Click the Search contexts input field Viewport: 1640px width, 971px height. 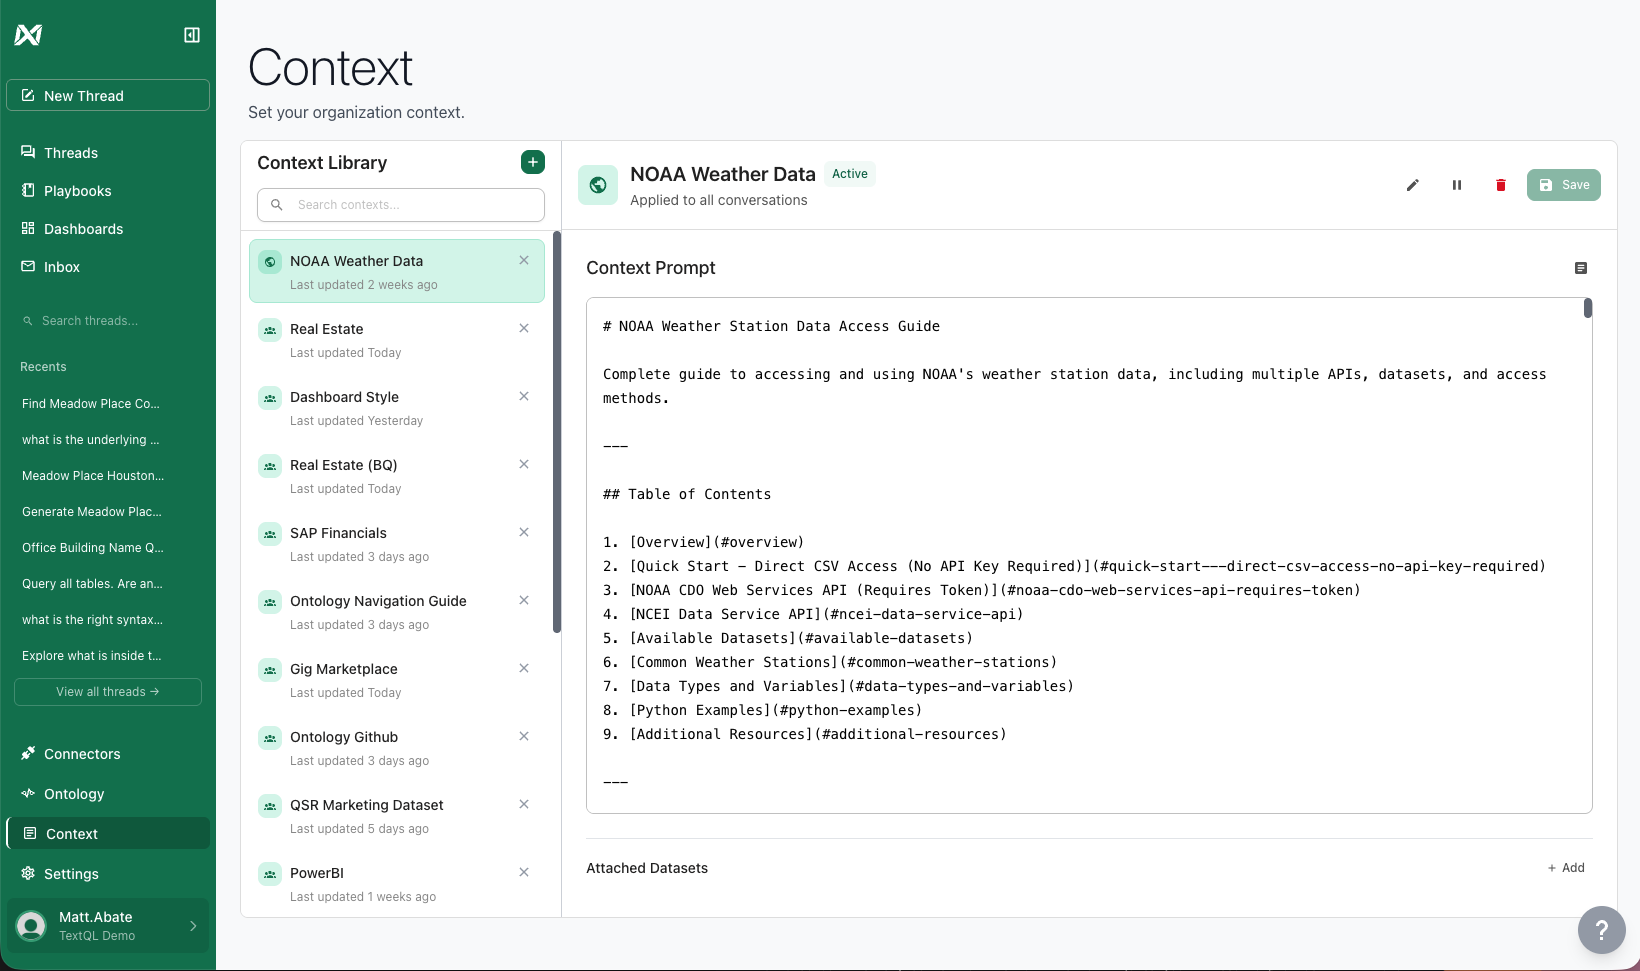point(400,204)
